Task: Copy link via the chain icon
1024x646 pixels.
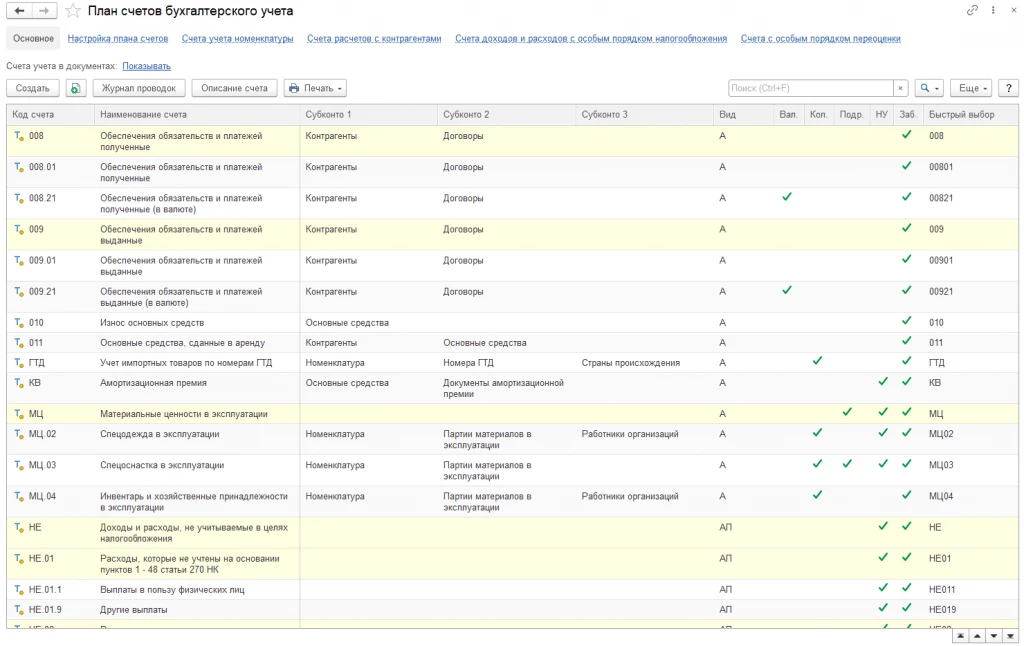Action: click(972, 10)
